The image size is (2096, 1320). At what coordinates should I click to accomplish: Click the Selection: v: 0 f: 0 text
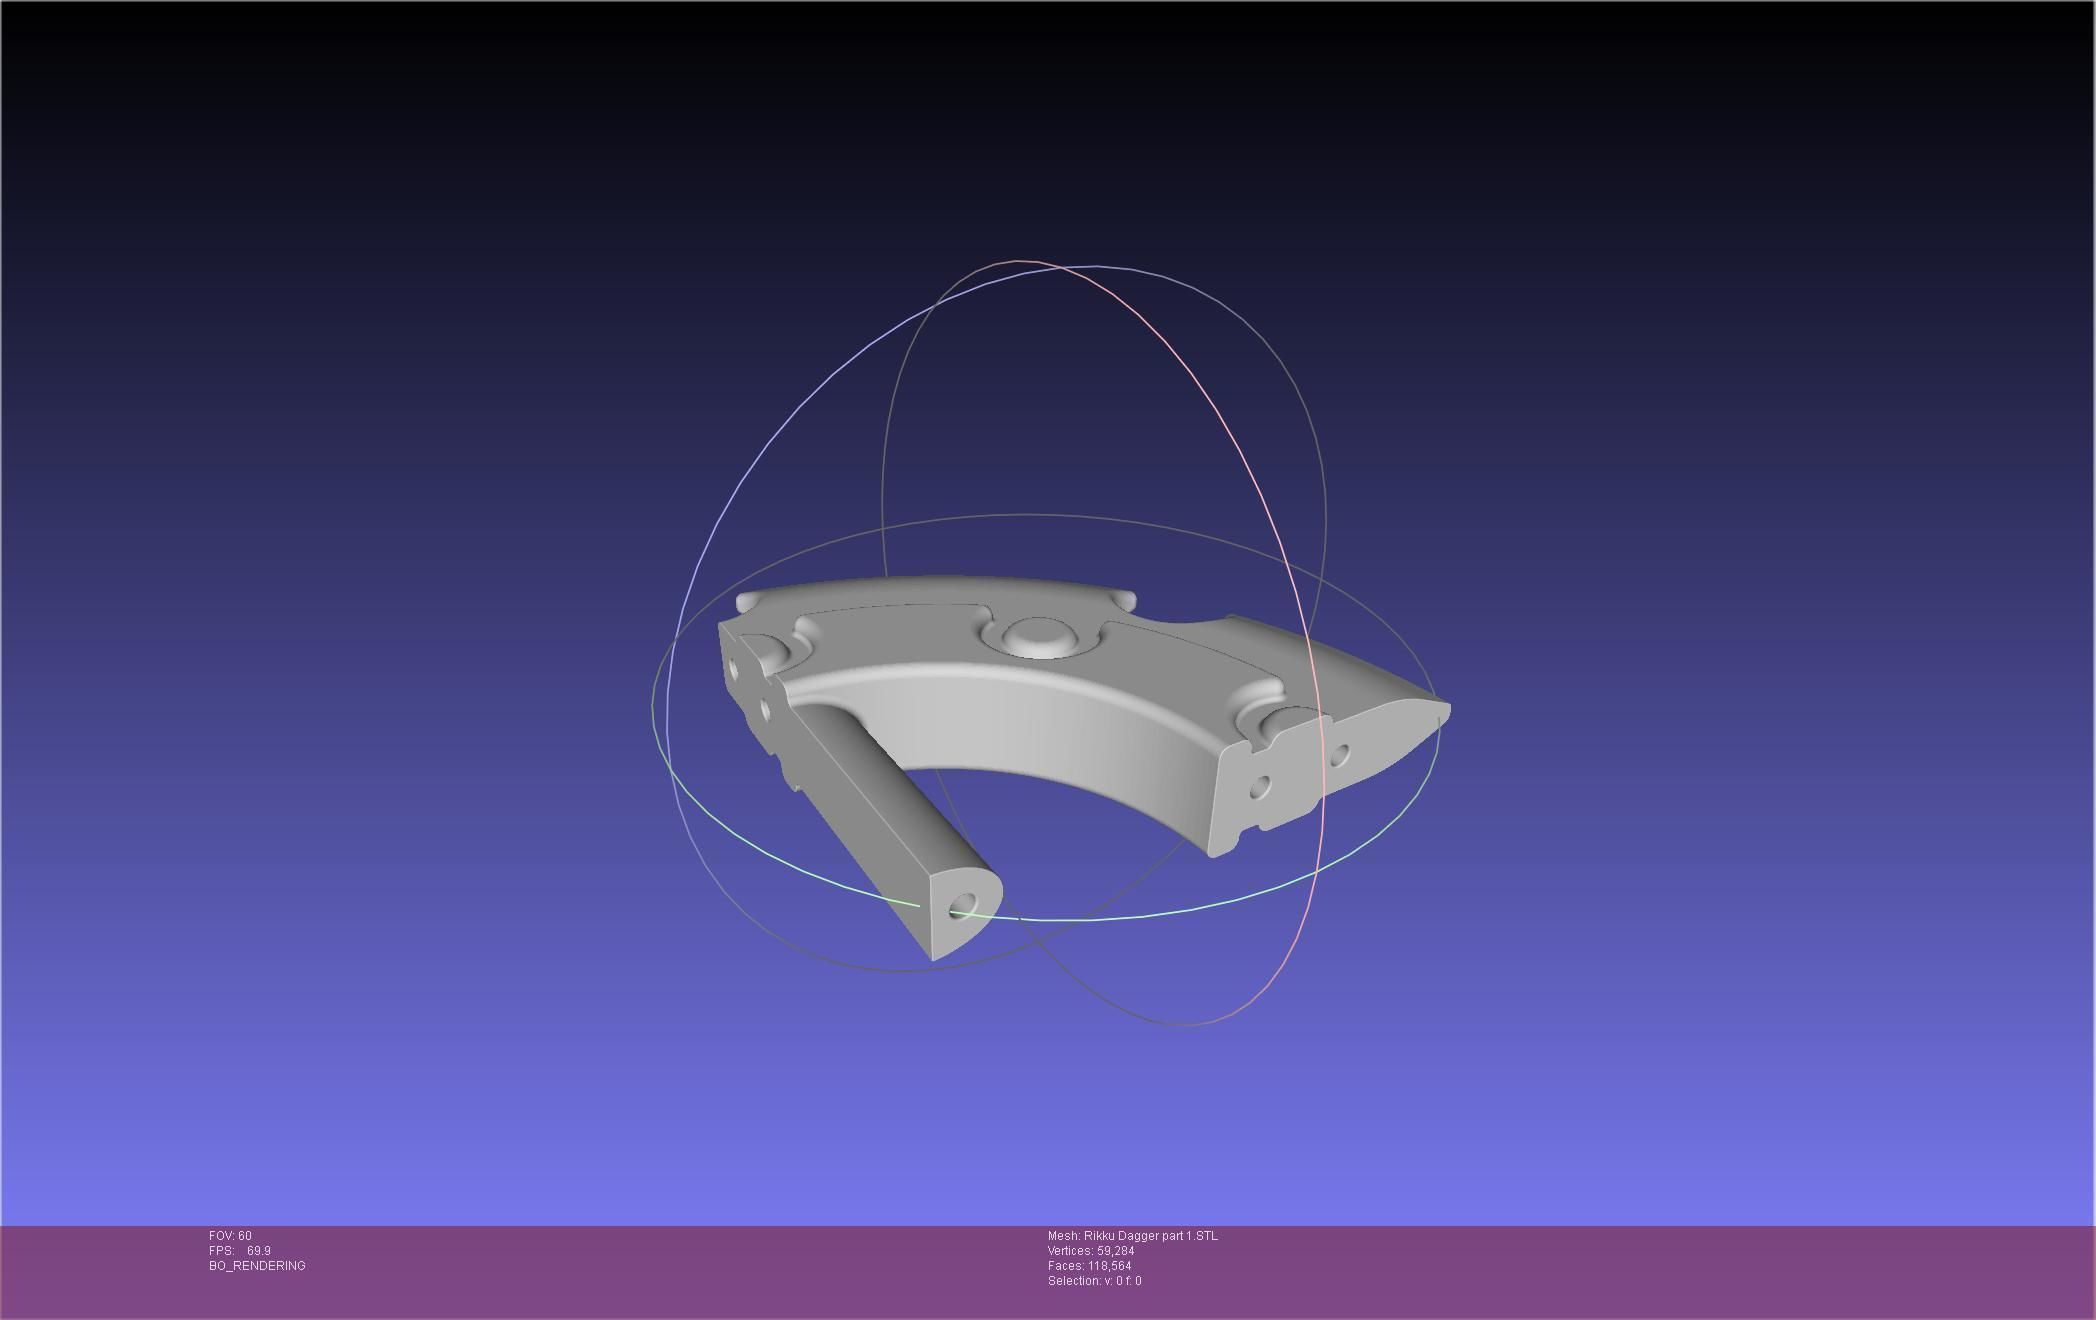pos(1095,1281)
